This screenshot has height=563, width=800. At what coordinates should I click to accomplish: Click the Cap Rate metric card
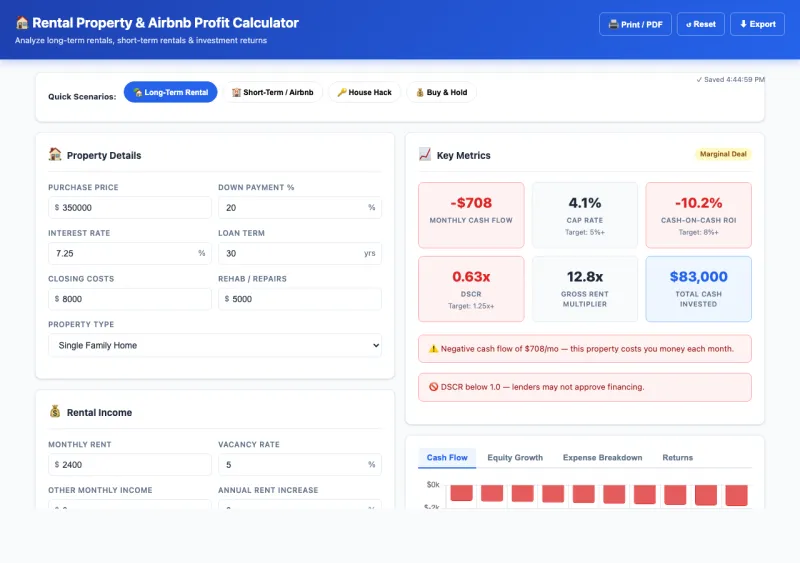[x=585, y=215]
